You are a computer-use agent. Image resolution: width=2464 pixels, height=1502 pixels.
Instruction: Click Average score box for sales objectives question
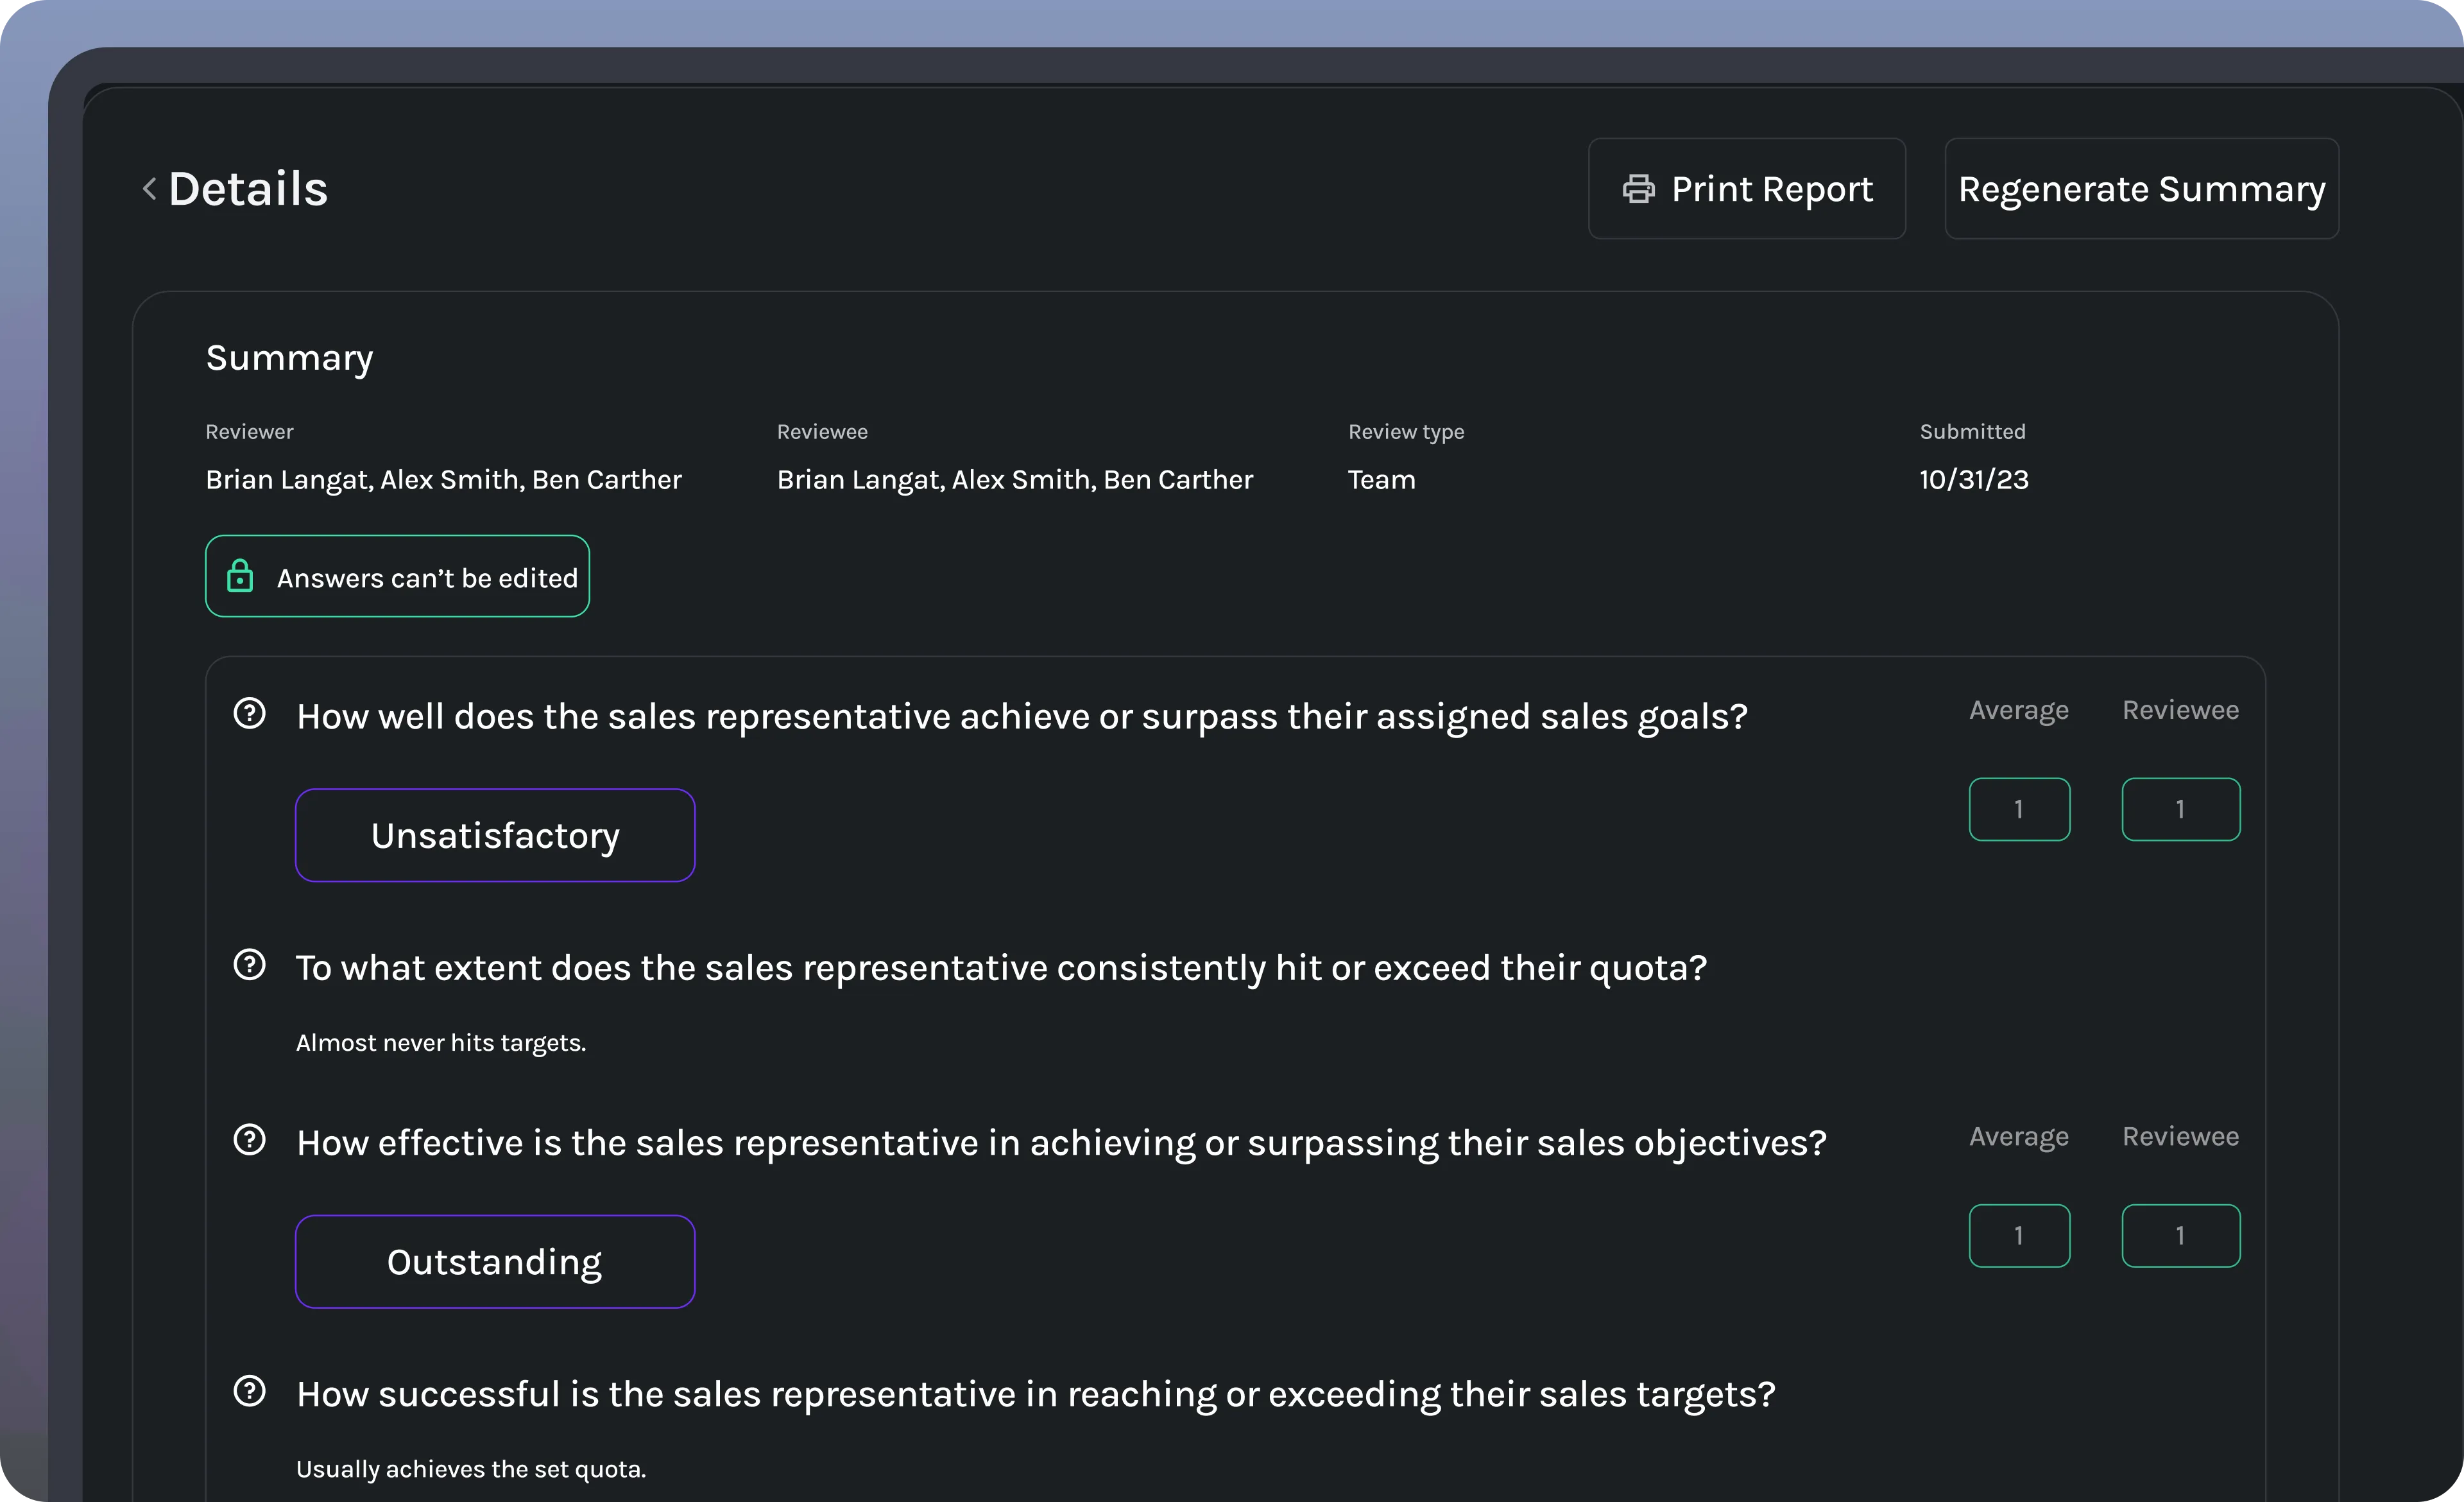(x=2019, y=1236)
